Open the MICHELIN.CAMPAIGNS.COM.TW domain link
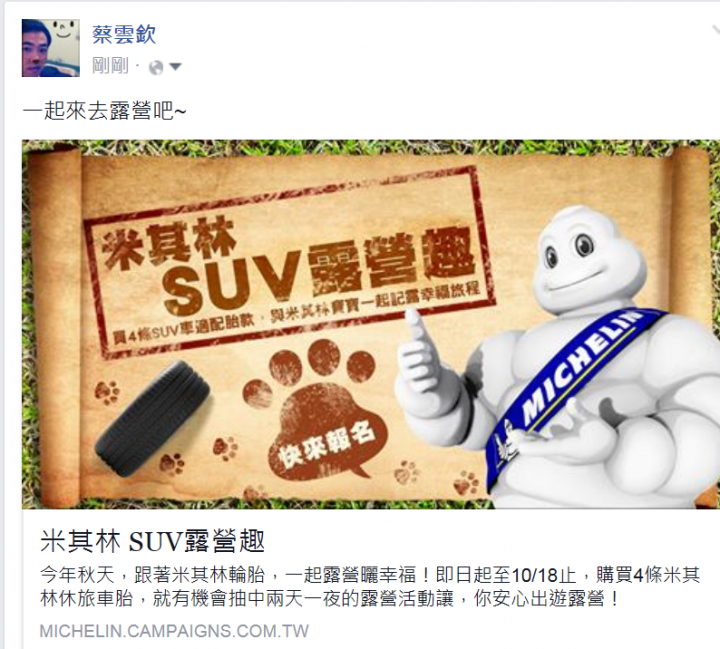 click(174, 631)
